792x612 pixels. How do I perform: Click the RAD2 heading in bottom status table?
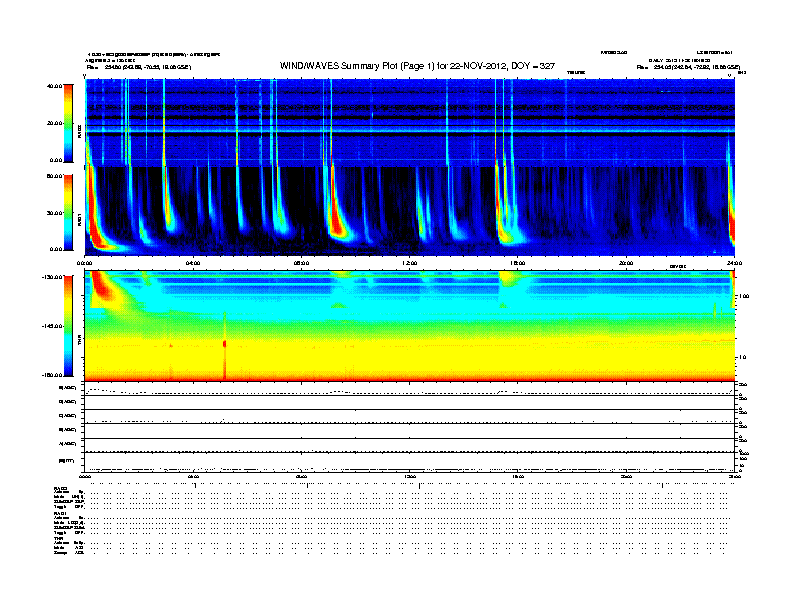pyautogui.click(x=60, y=489)
